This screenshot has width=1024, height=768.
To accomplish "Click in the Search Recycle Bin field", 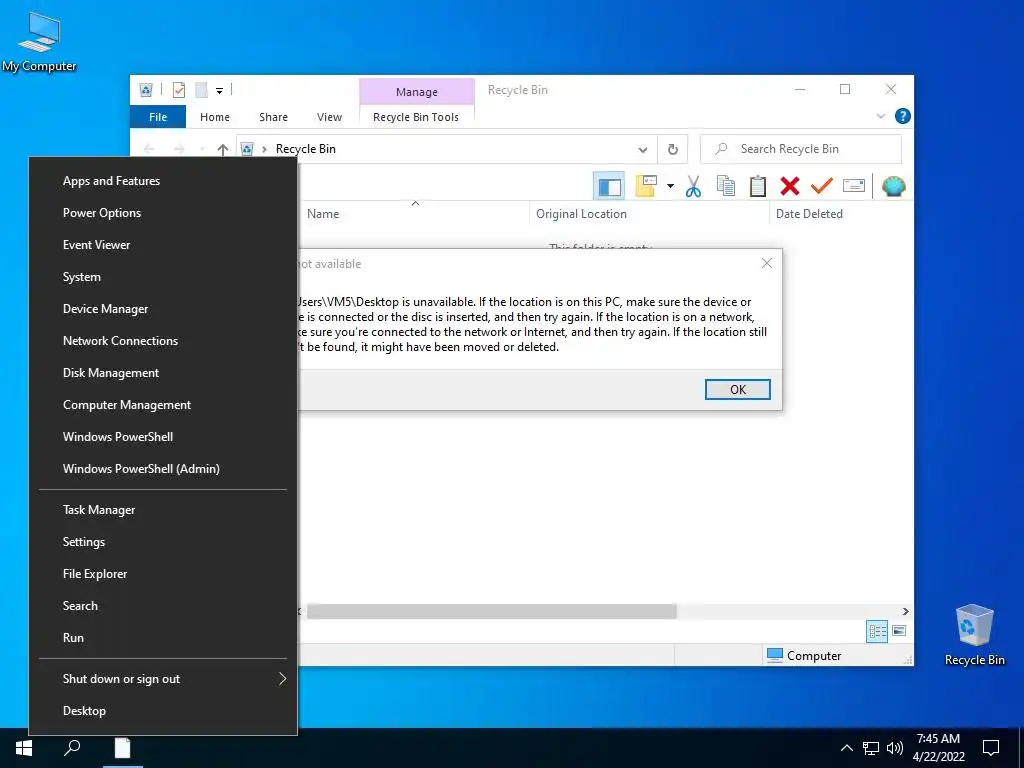I will 801,149.
